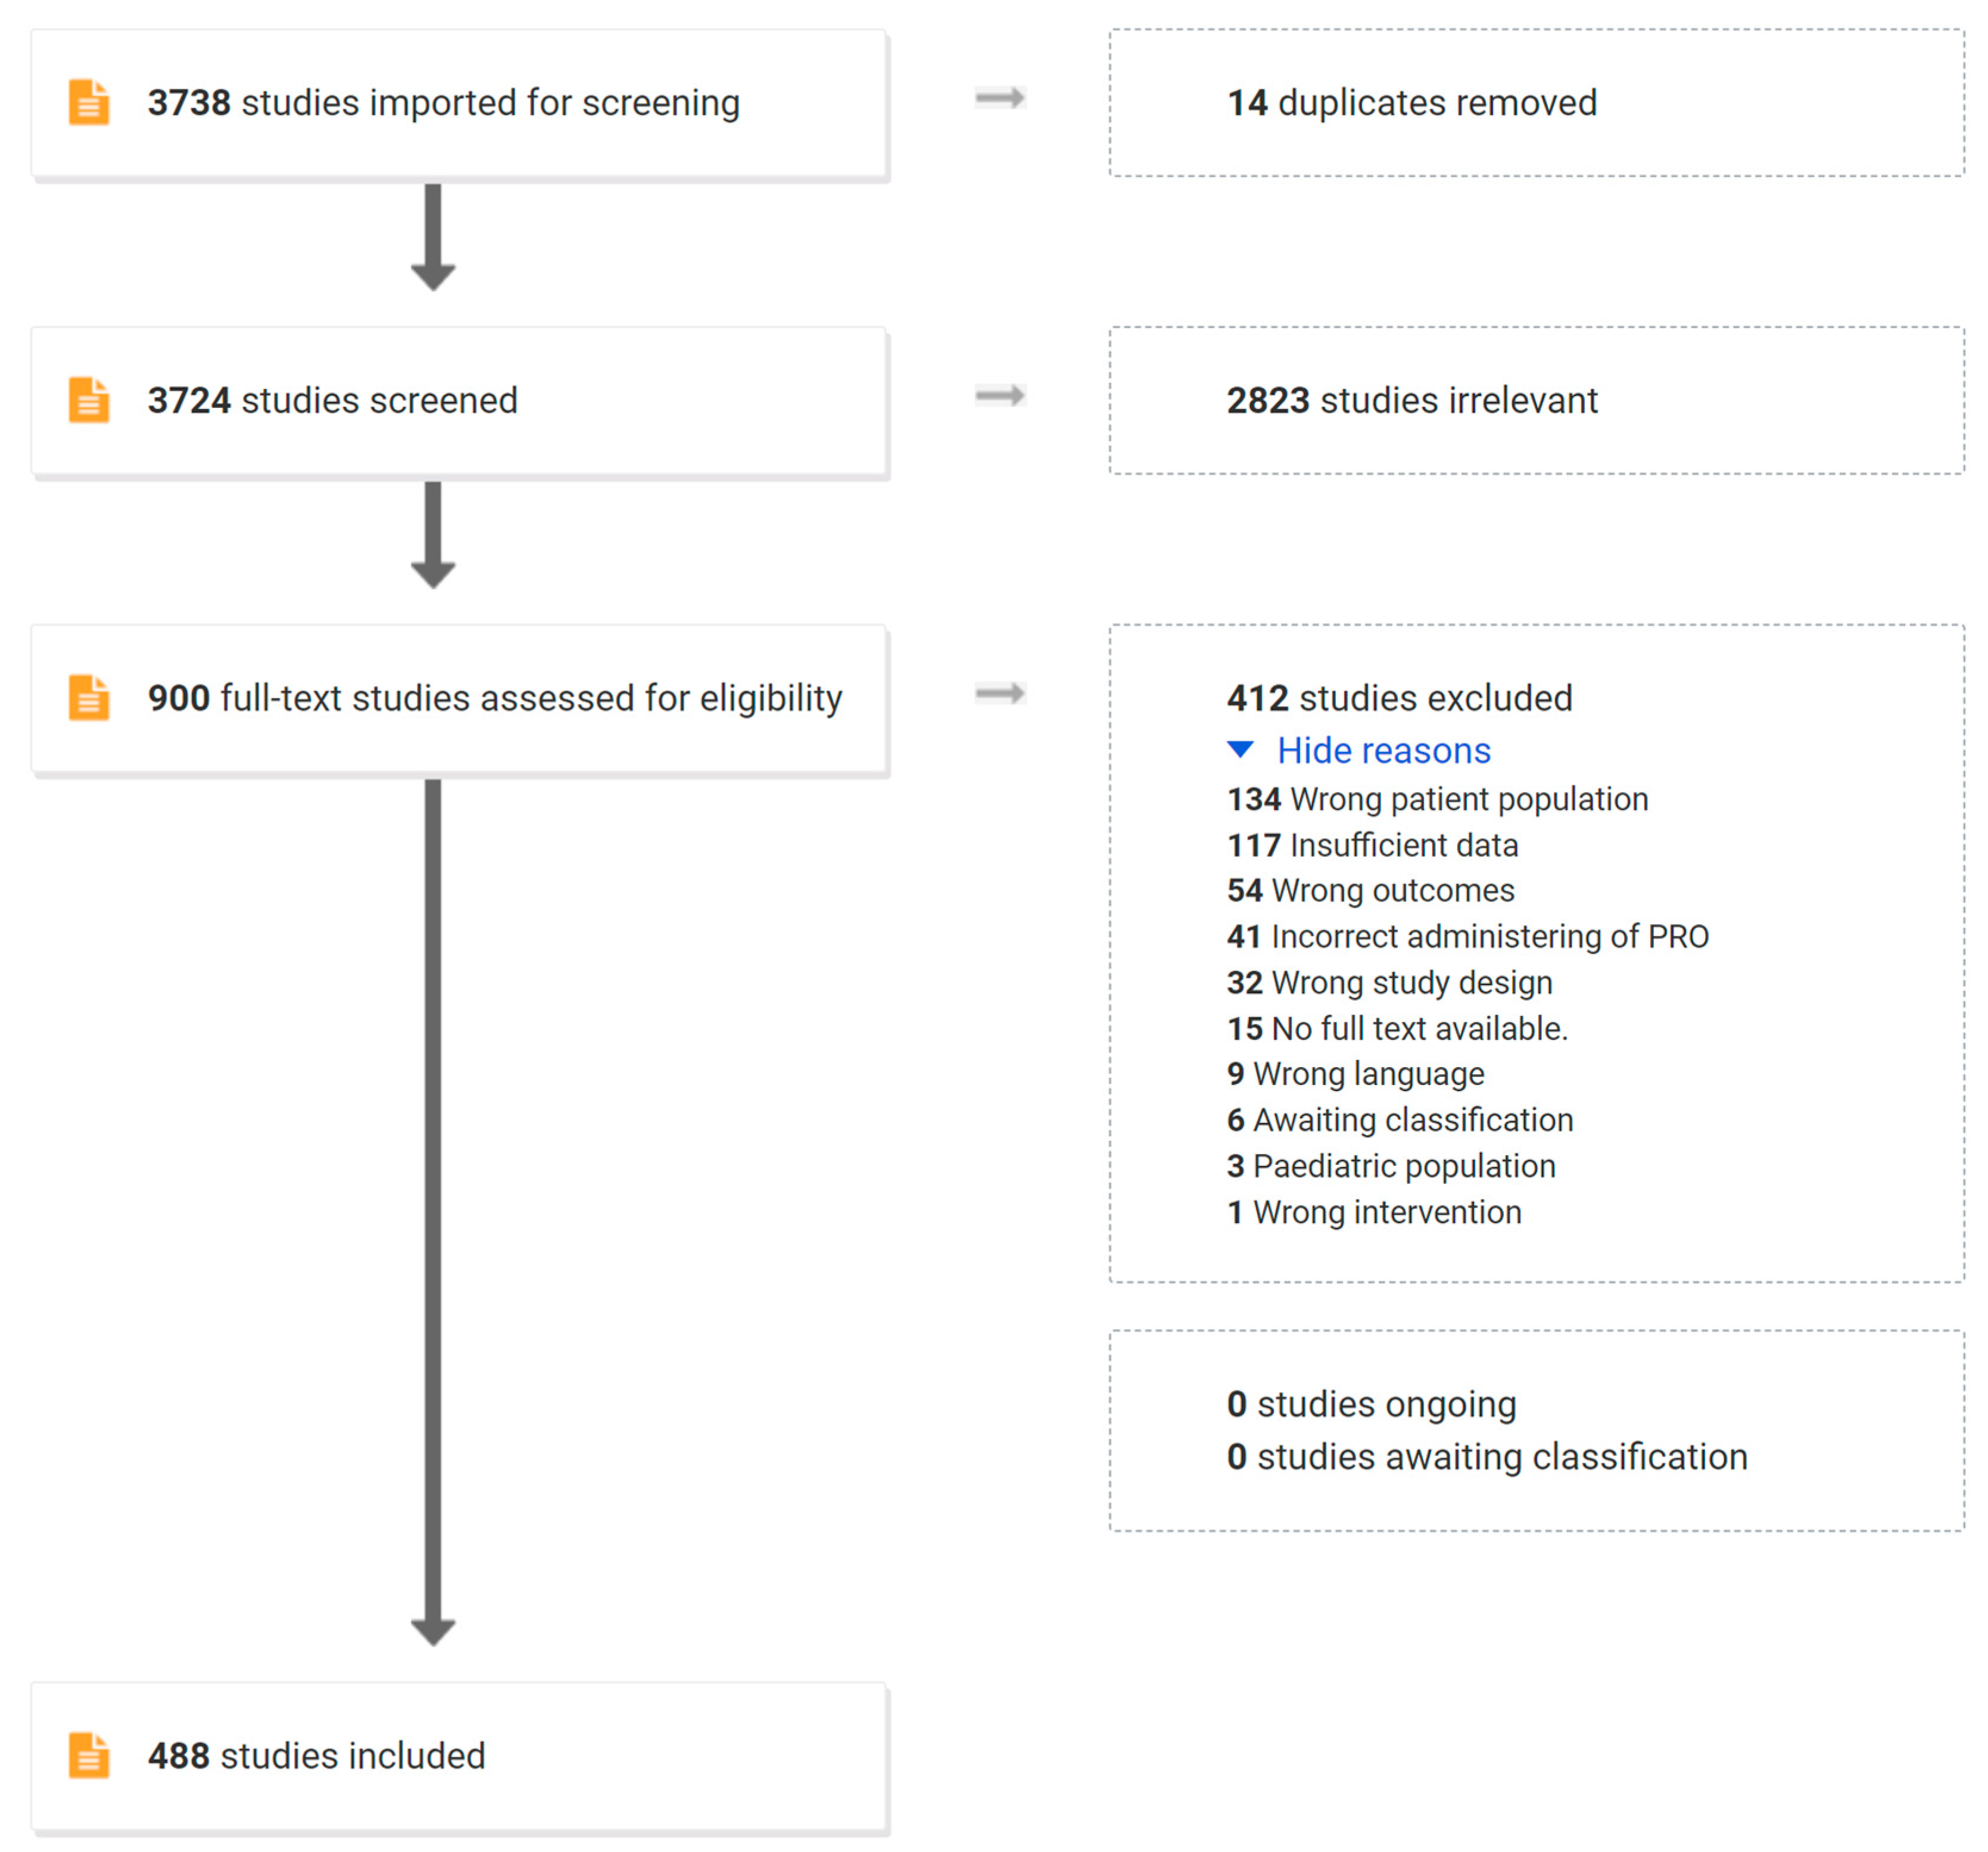Screen dimensions: 1988x1852
Task: Collapse reasons using the blue triangle
Action: pos(1240,749)
